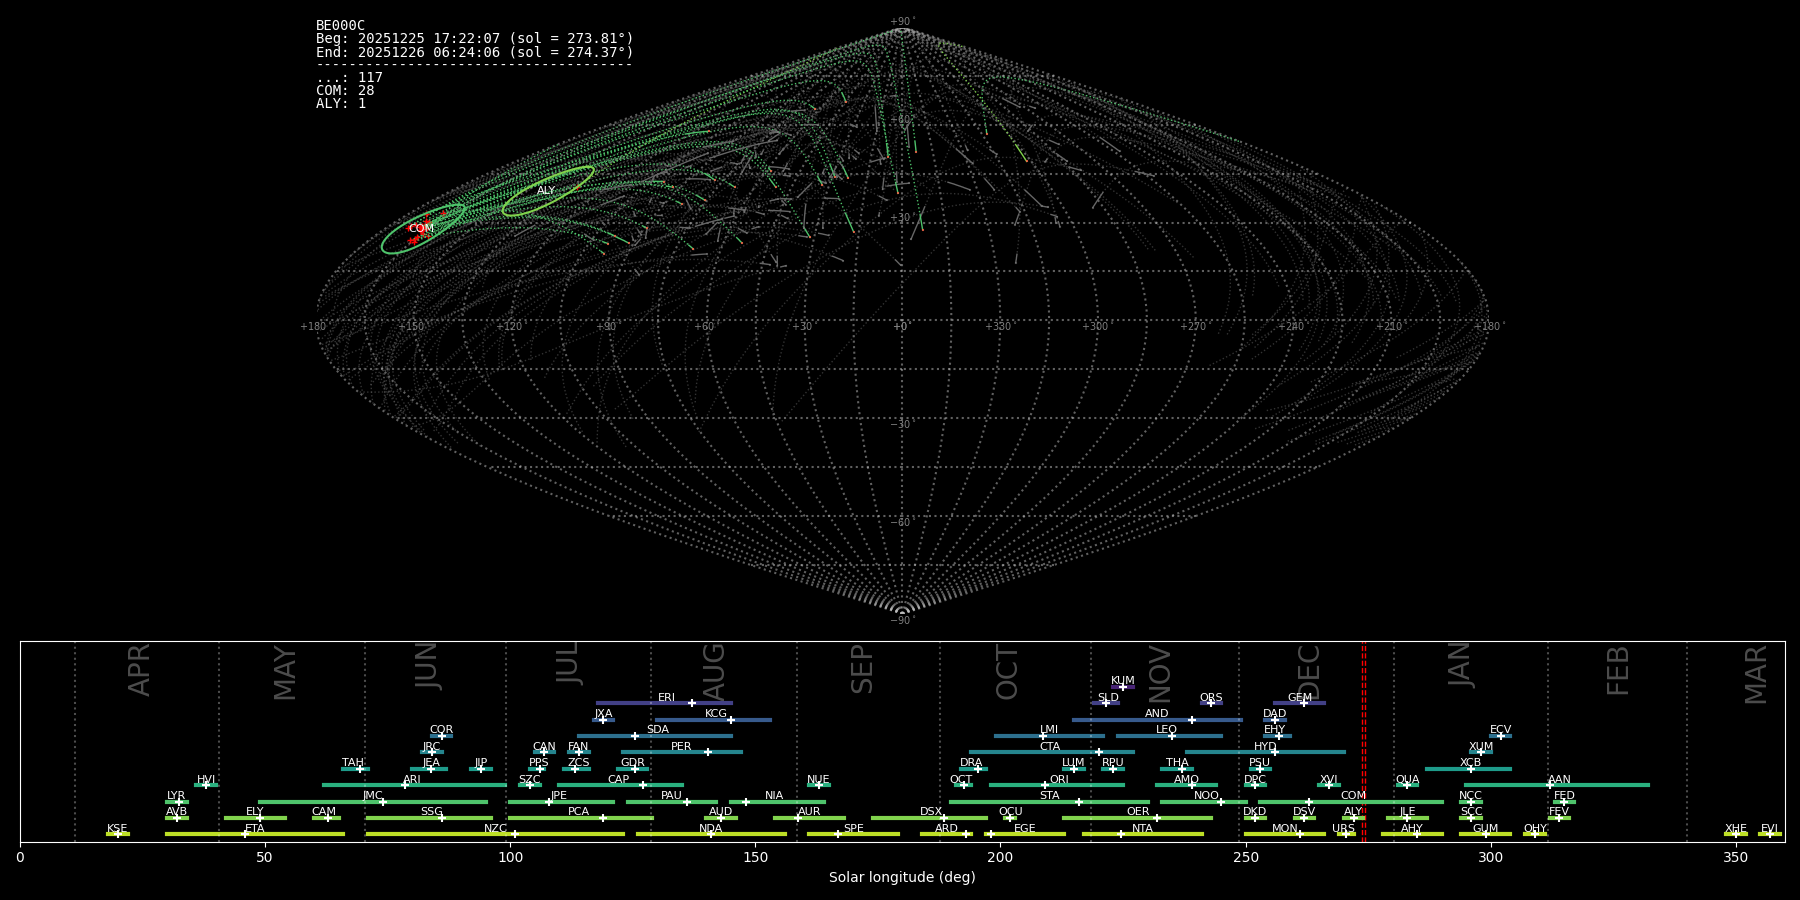Select the KCG shower label in the timeline
This screenshot has width=1800, height=900.
click(716, 714)
